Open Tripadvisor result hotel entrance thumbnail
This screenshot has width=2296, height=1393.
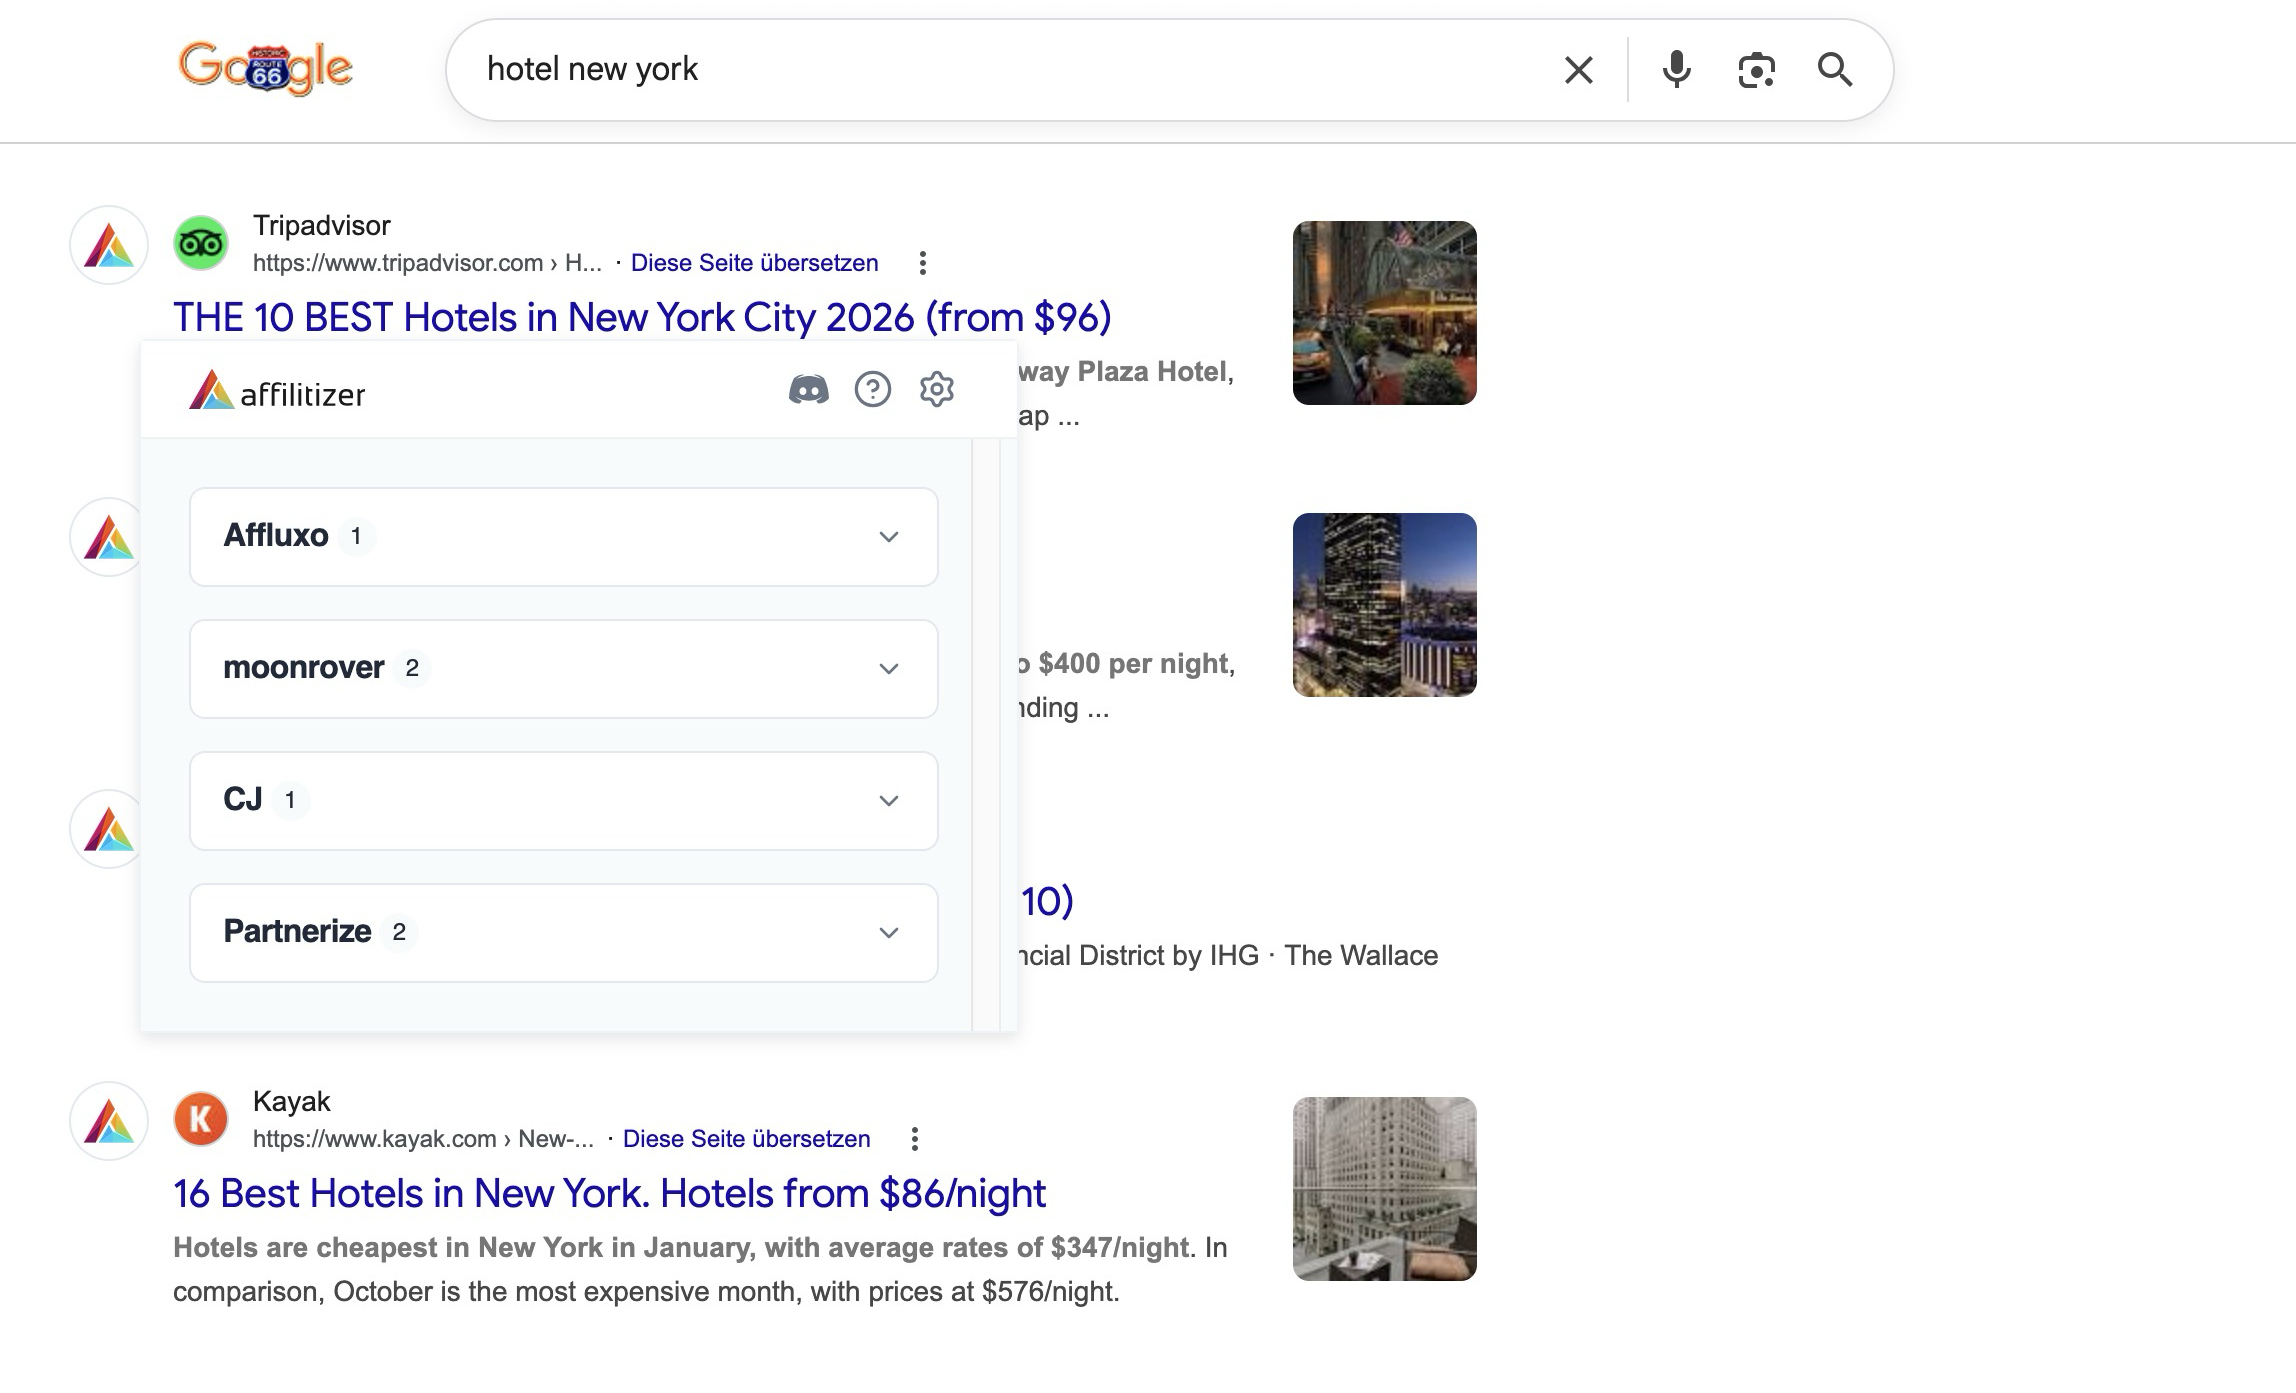(1385, 313)
